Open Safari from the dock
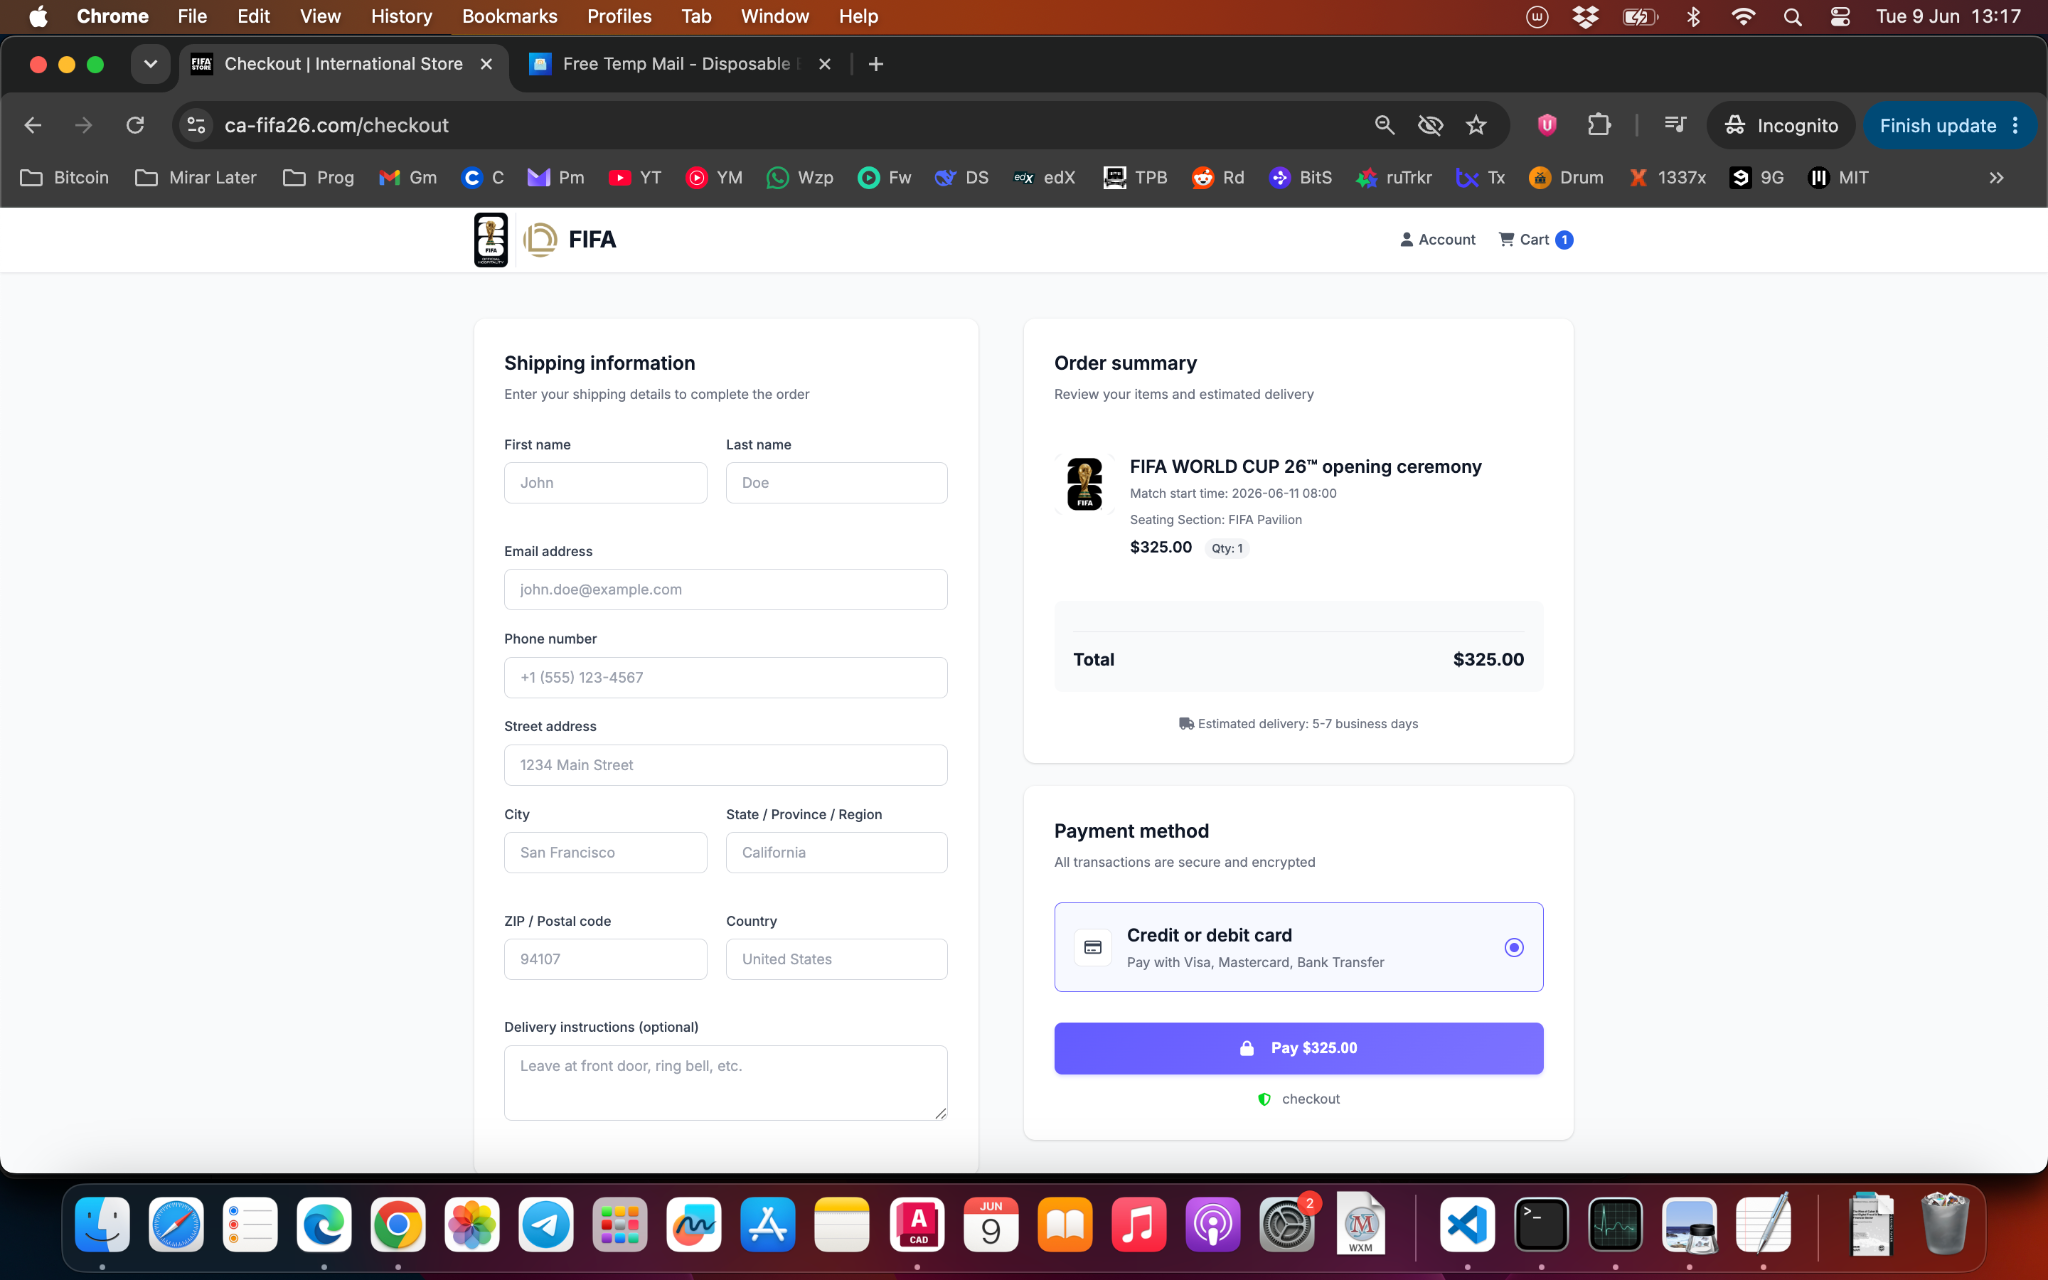 tap(176, 1224)
